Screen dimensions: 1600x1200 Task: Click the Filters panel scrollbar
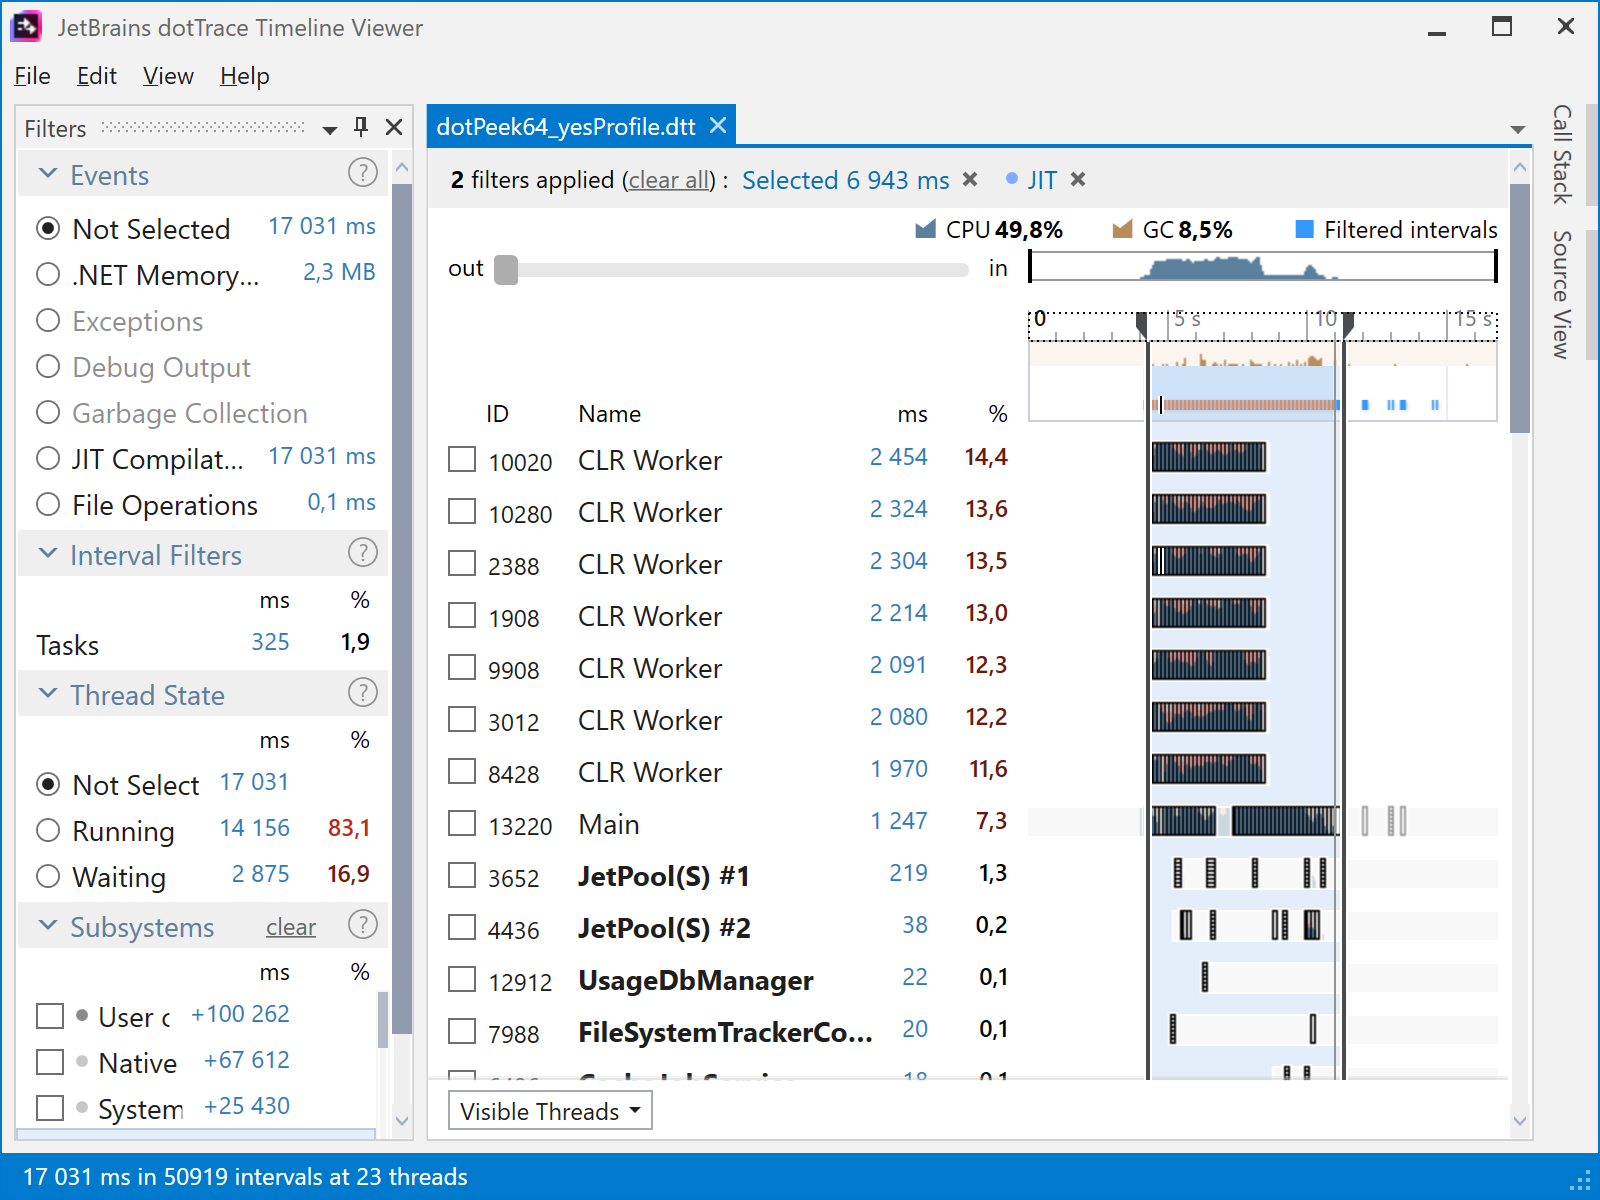402,608
